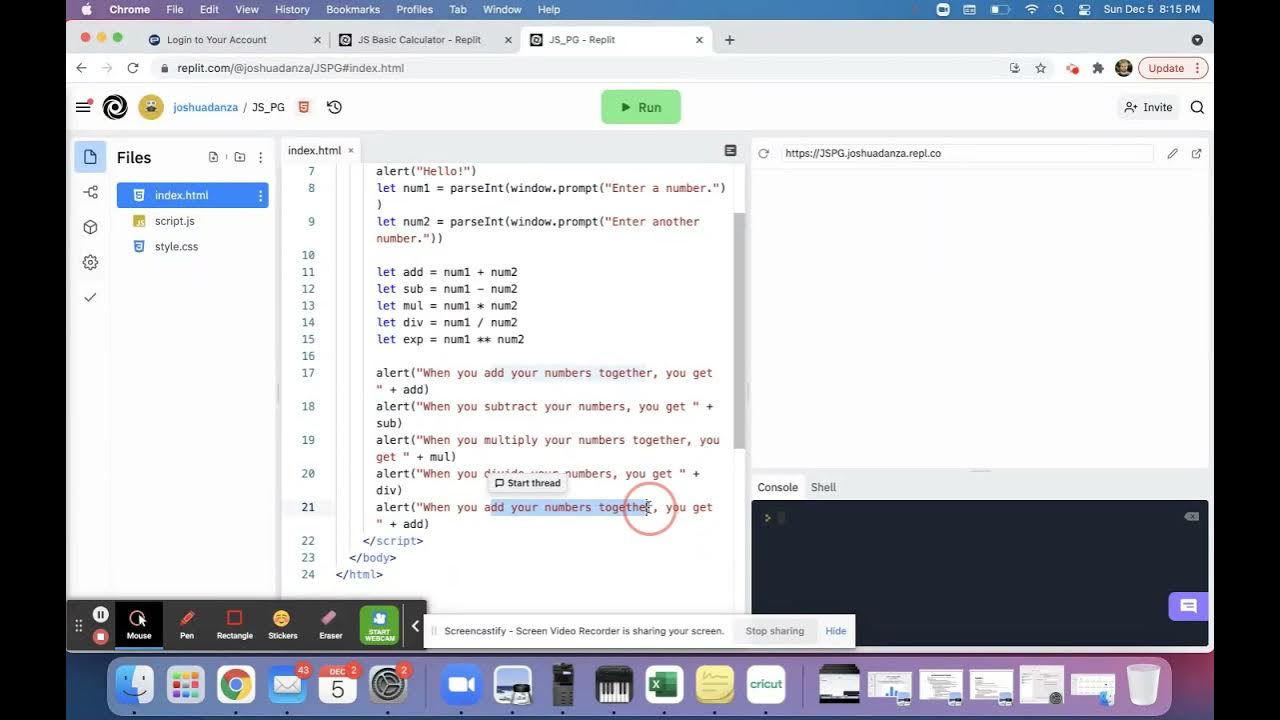This screenshot has width=1280, height=720.
Task: Open the History menu in menu bar
Action: [x=292, y=9]
